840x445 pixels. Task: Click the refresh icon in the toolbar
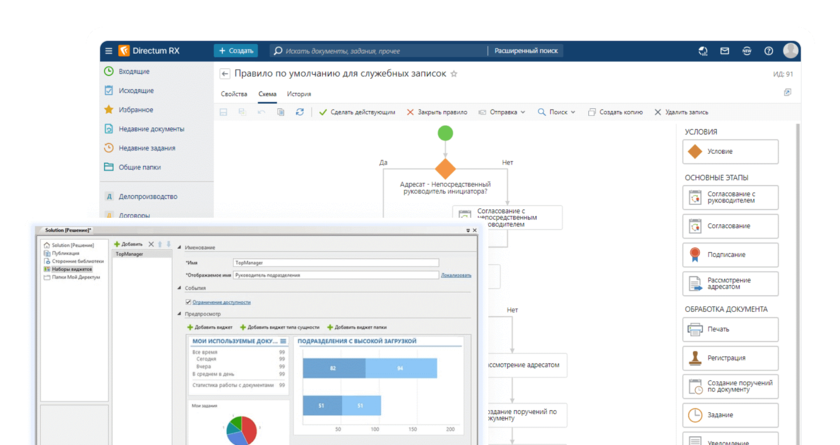pyautogui.click(x=299, y=112)
